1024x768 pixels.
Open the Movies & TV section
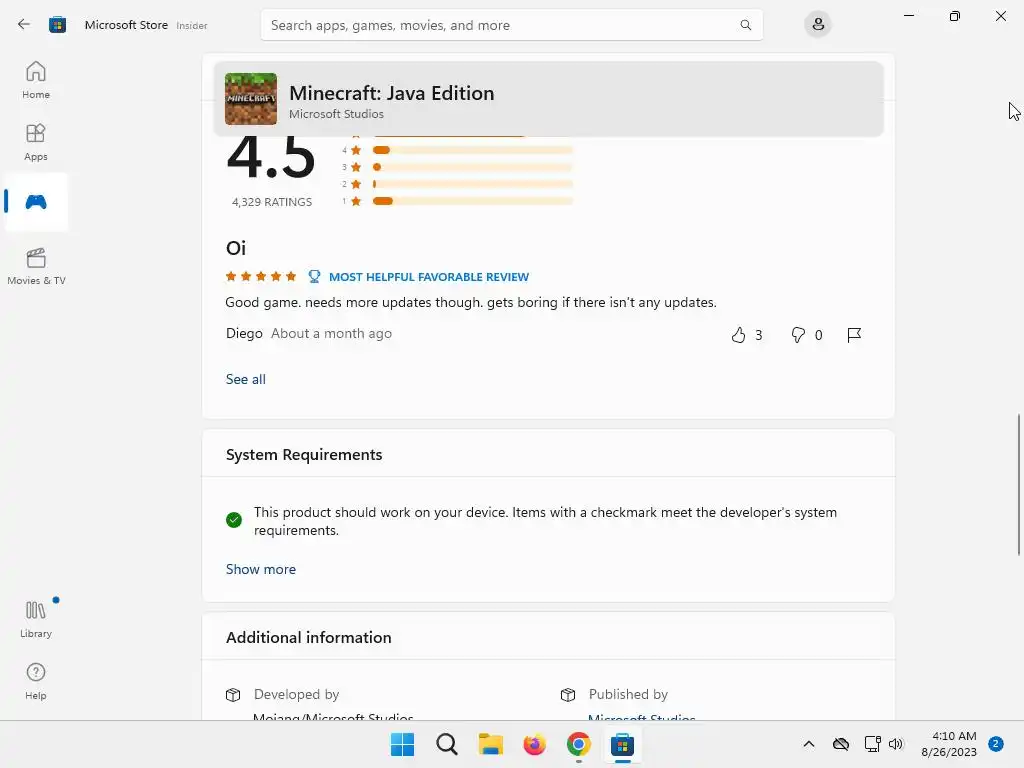(x=36, y=266)
